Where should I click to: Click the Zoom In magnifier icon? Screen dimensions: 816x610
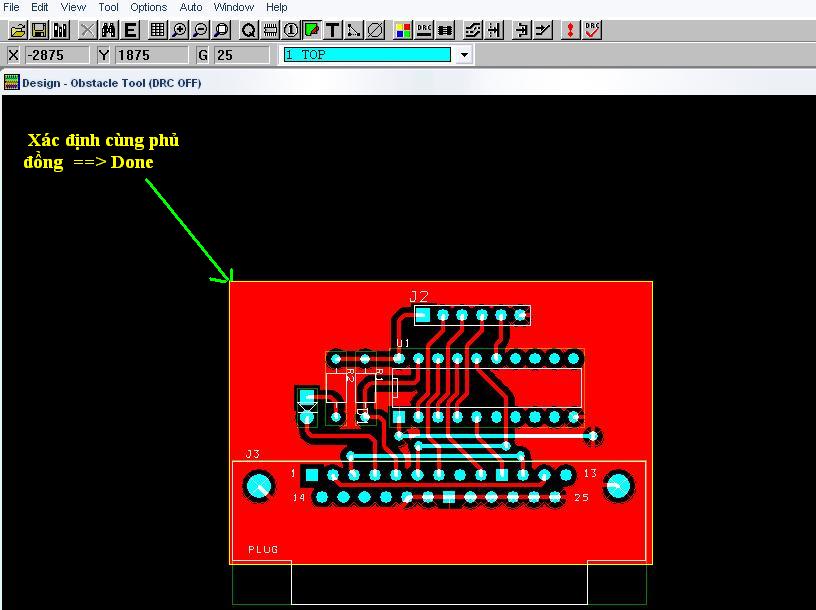179,31
